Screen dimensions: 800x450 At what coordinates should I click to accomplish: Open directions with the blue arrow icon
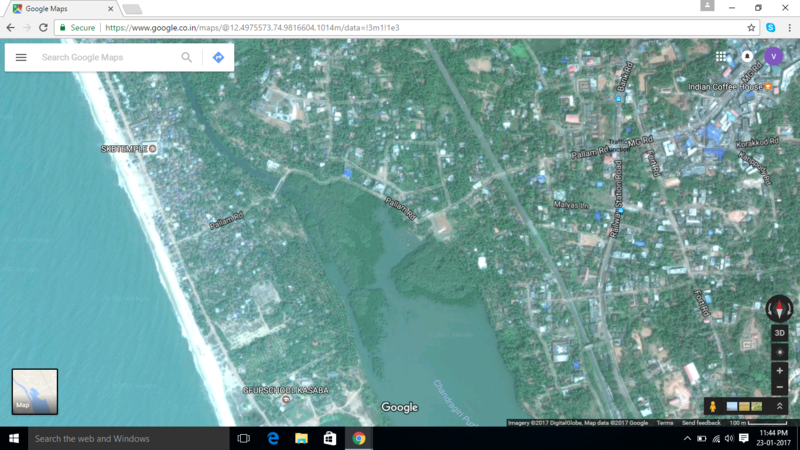click(218, 57)
